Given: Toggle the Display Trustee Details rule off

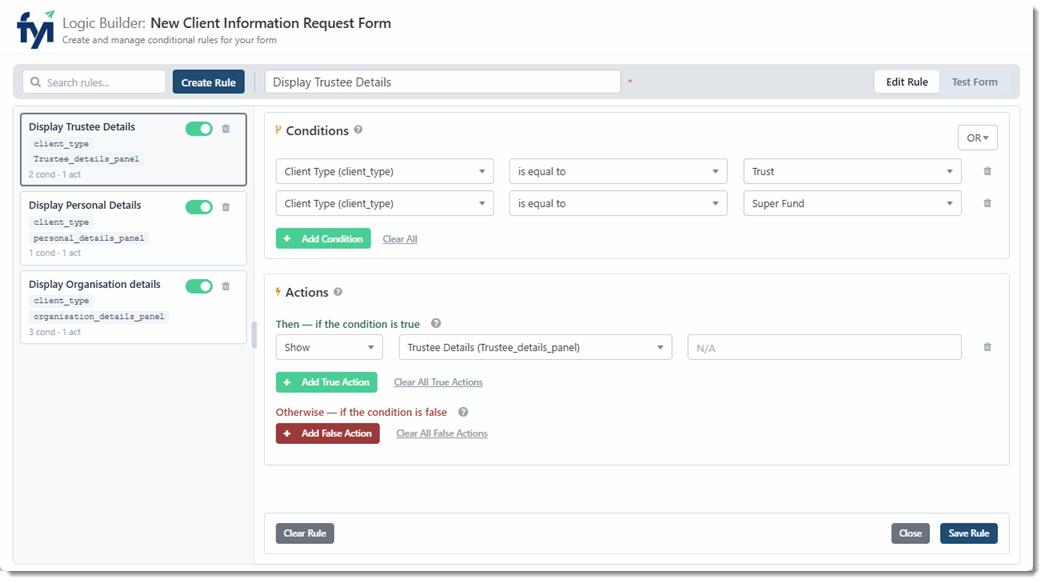Looking at the screenshot, I should pyautogui.click(x=199, y=129).
